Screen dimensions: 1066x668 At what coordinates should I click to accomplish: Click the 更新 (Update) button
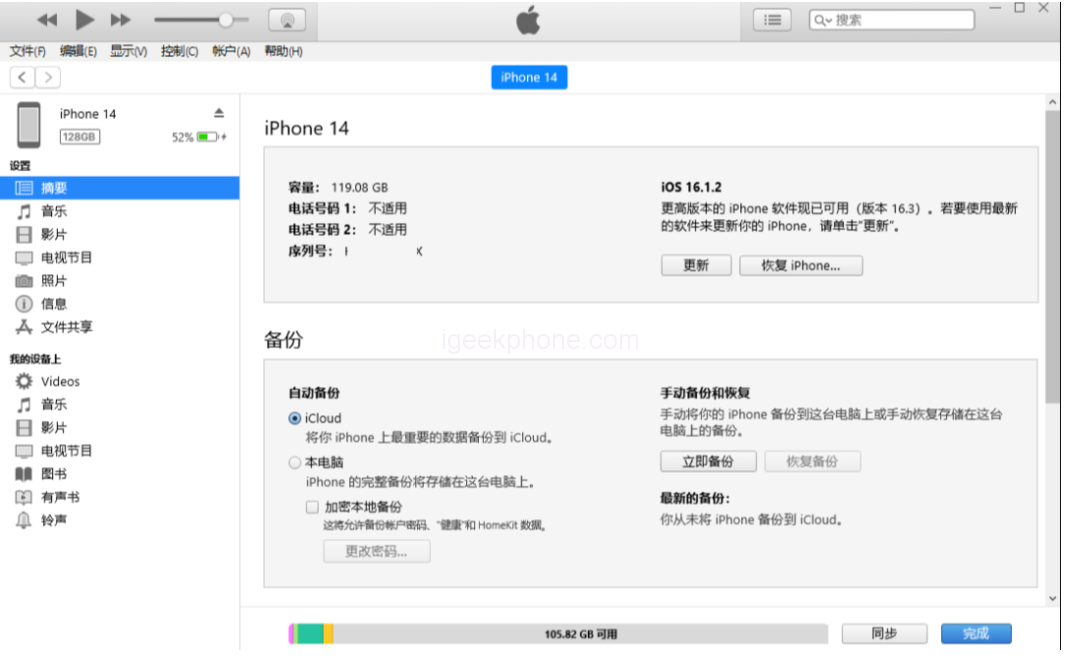(x=695, y=265)
